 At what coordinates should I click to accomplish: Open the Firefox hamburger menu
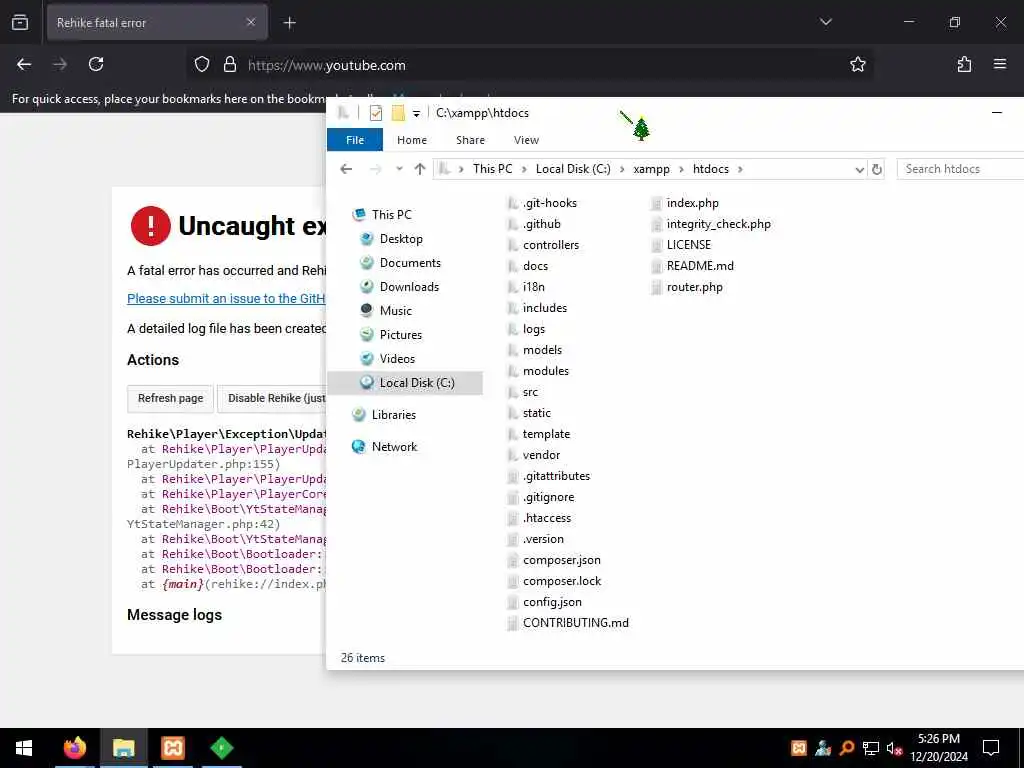coord(1000,65)
